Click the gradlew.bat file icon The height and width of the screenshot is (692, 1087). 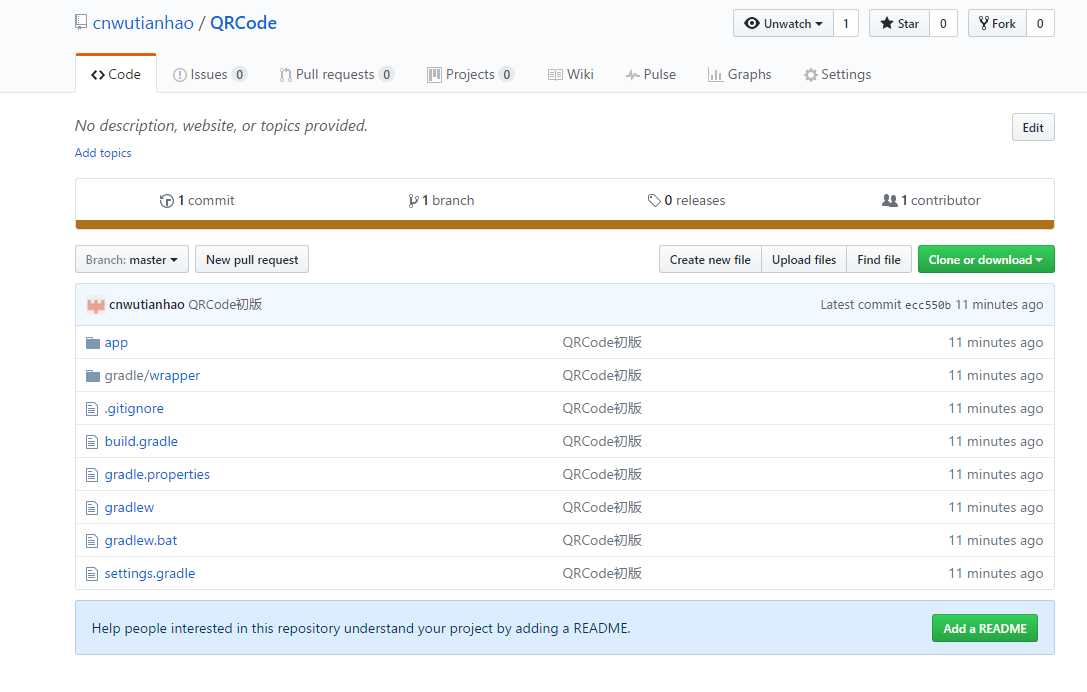92,541
